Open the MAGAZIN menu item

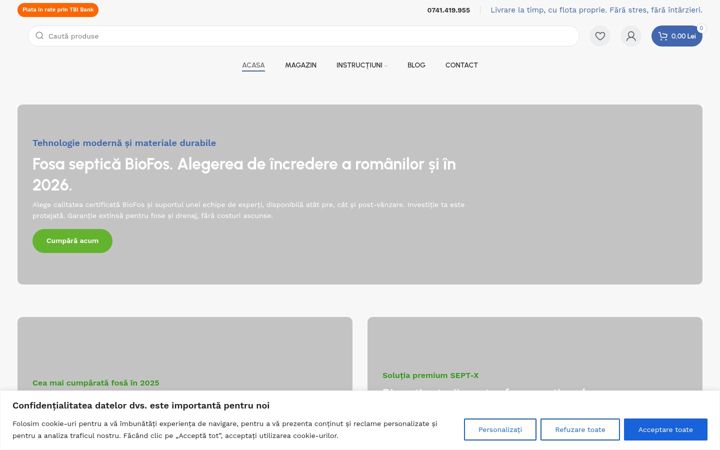301,65
